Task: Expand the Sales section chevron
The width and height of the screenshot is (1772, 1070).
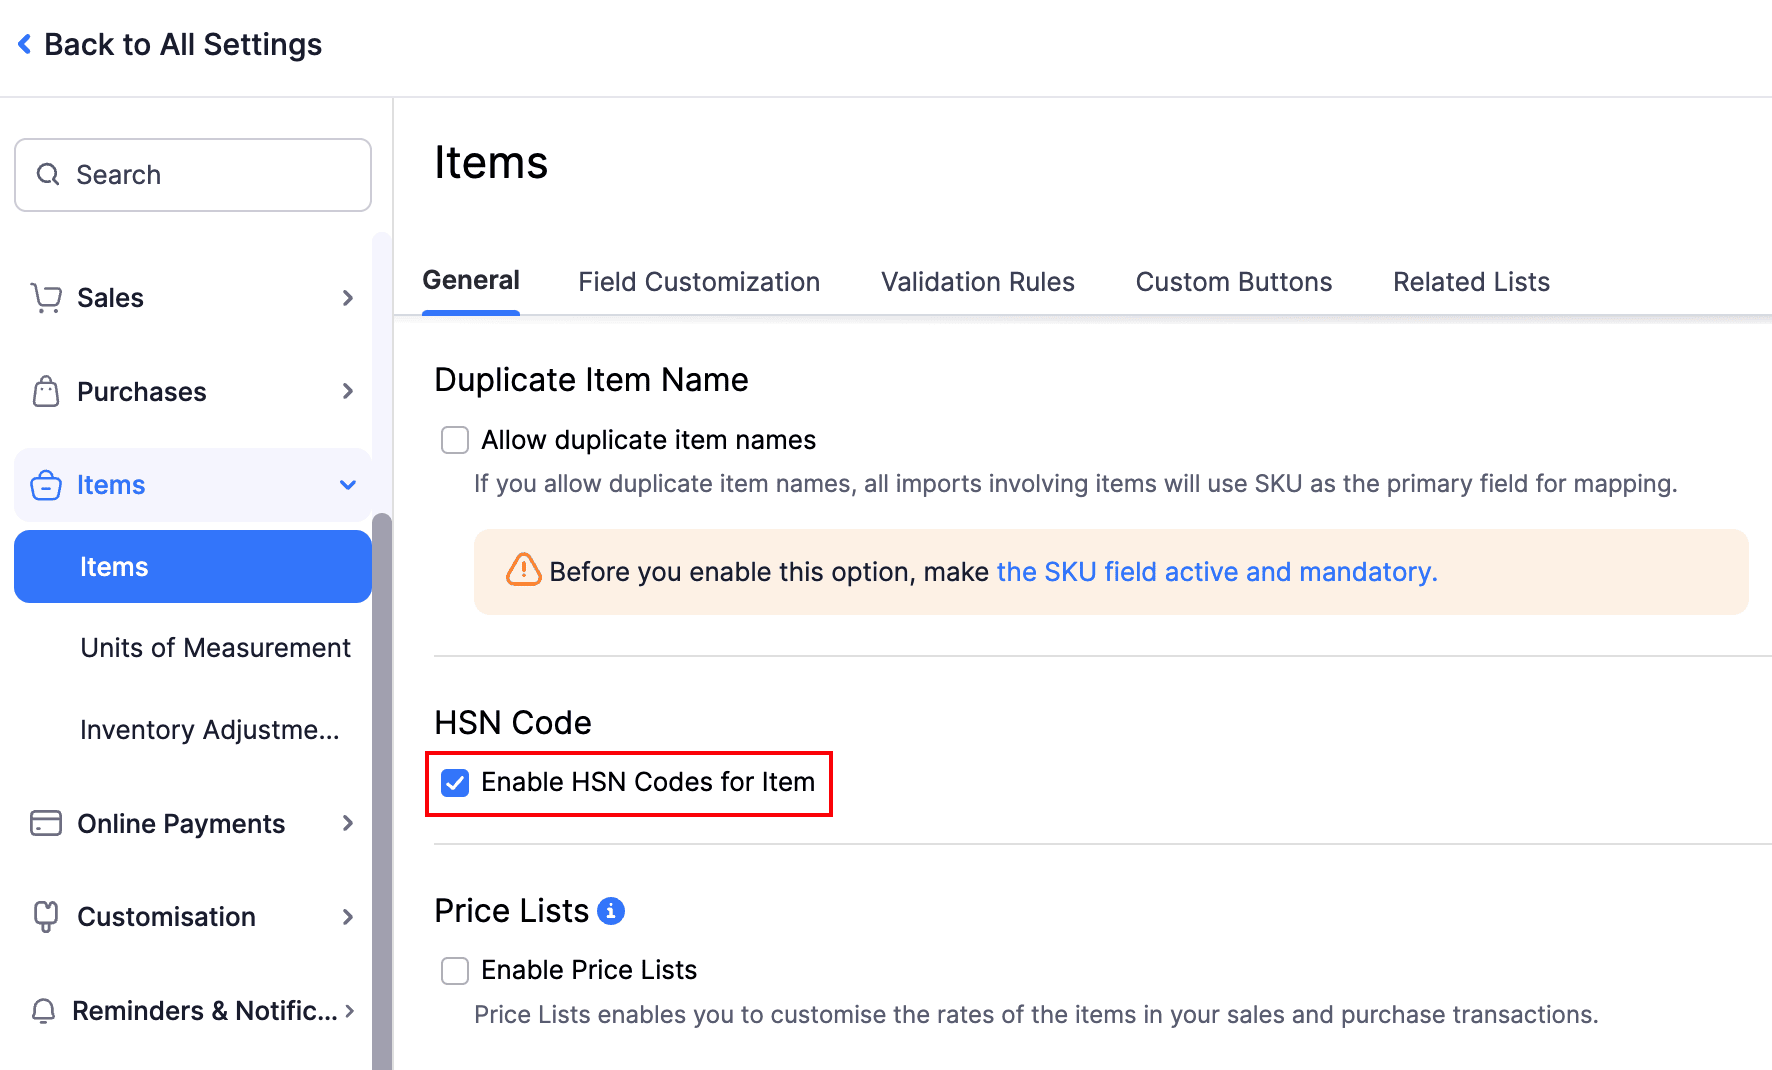Action: (347, 297)
